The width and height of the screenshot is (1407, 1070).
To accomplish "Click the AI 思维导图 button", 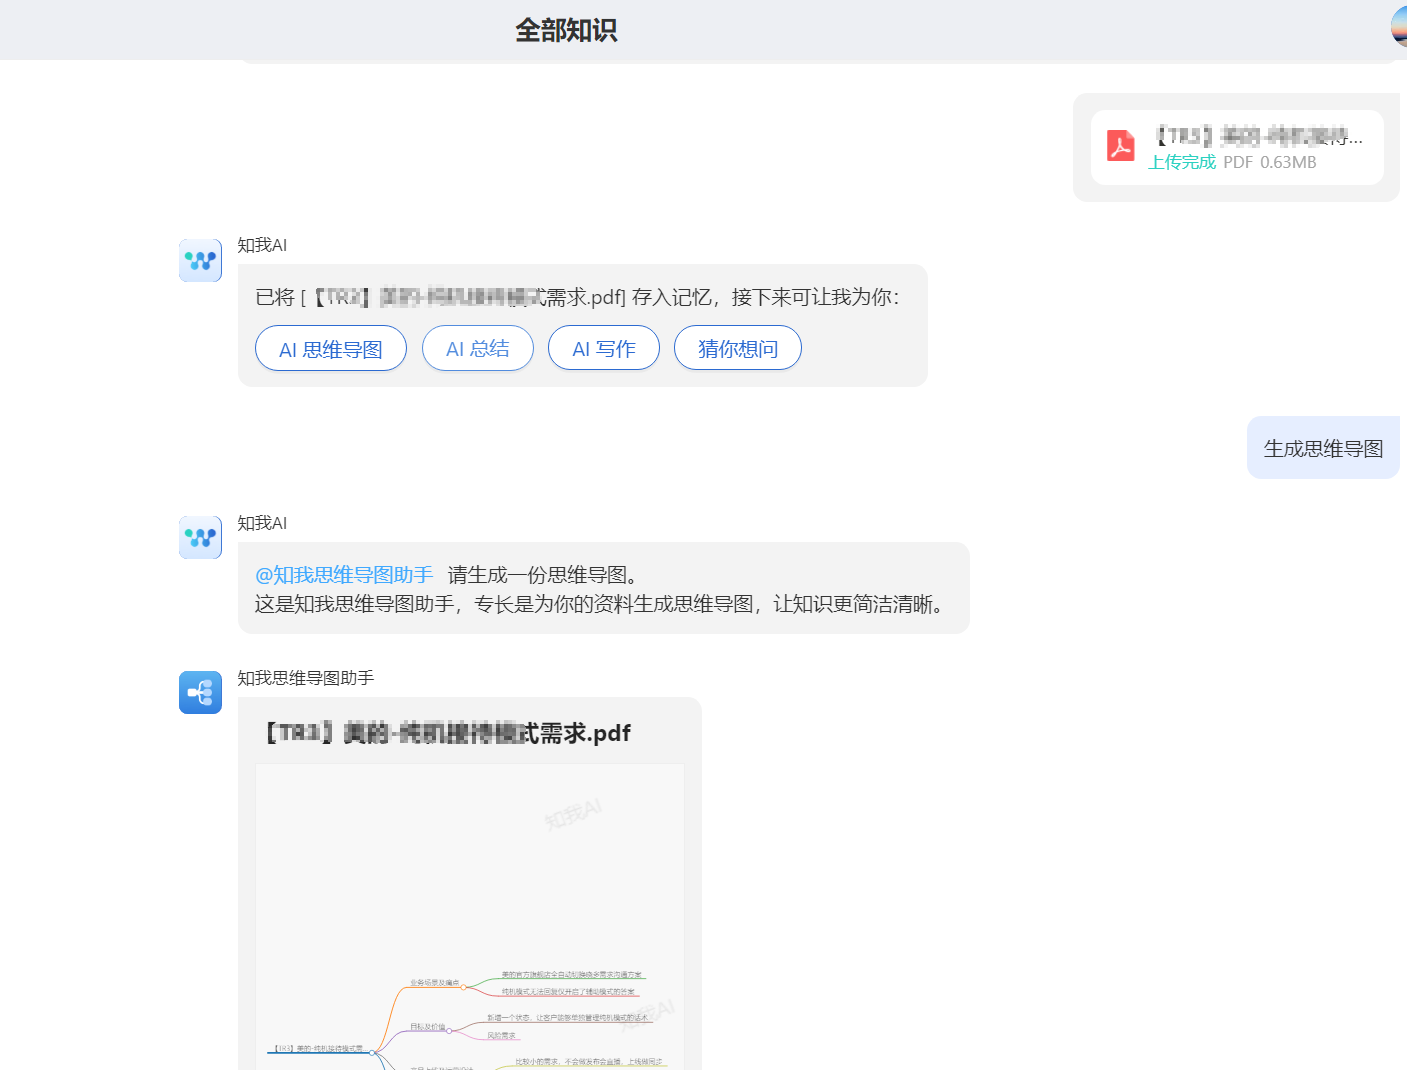I will point(331,348).
